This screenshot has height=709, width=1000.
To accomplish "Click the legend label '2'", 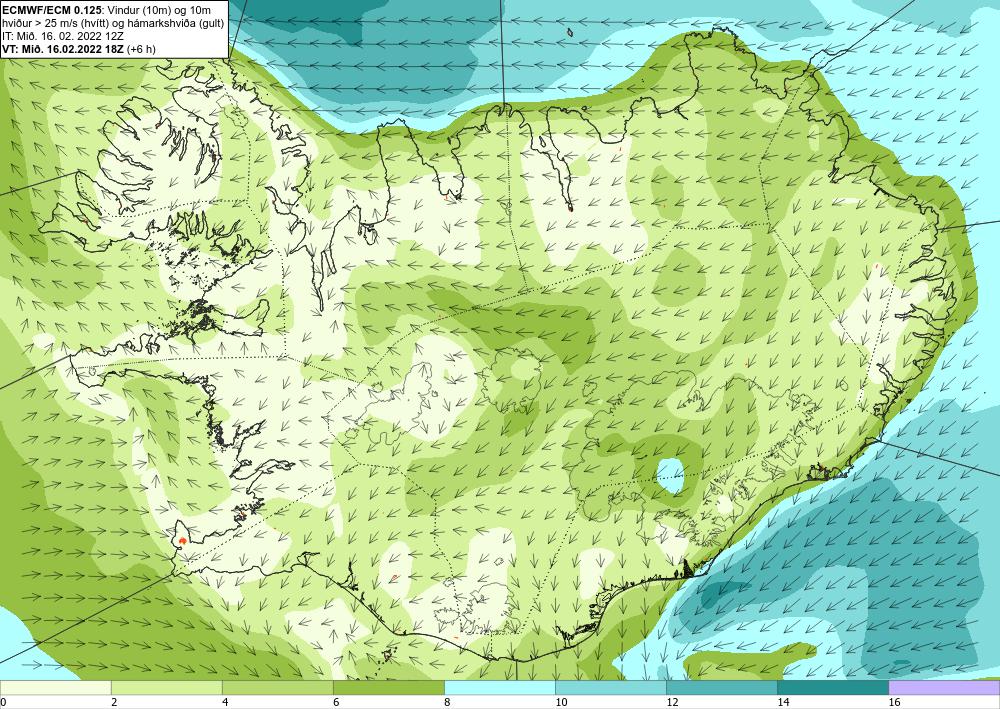I will click(114, 703).
